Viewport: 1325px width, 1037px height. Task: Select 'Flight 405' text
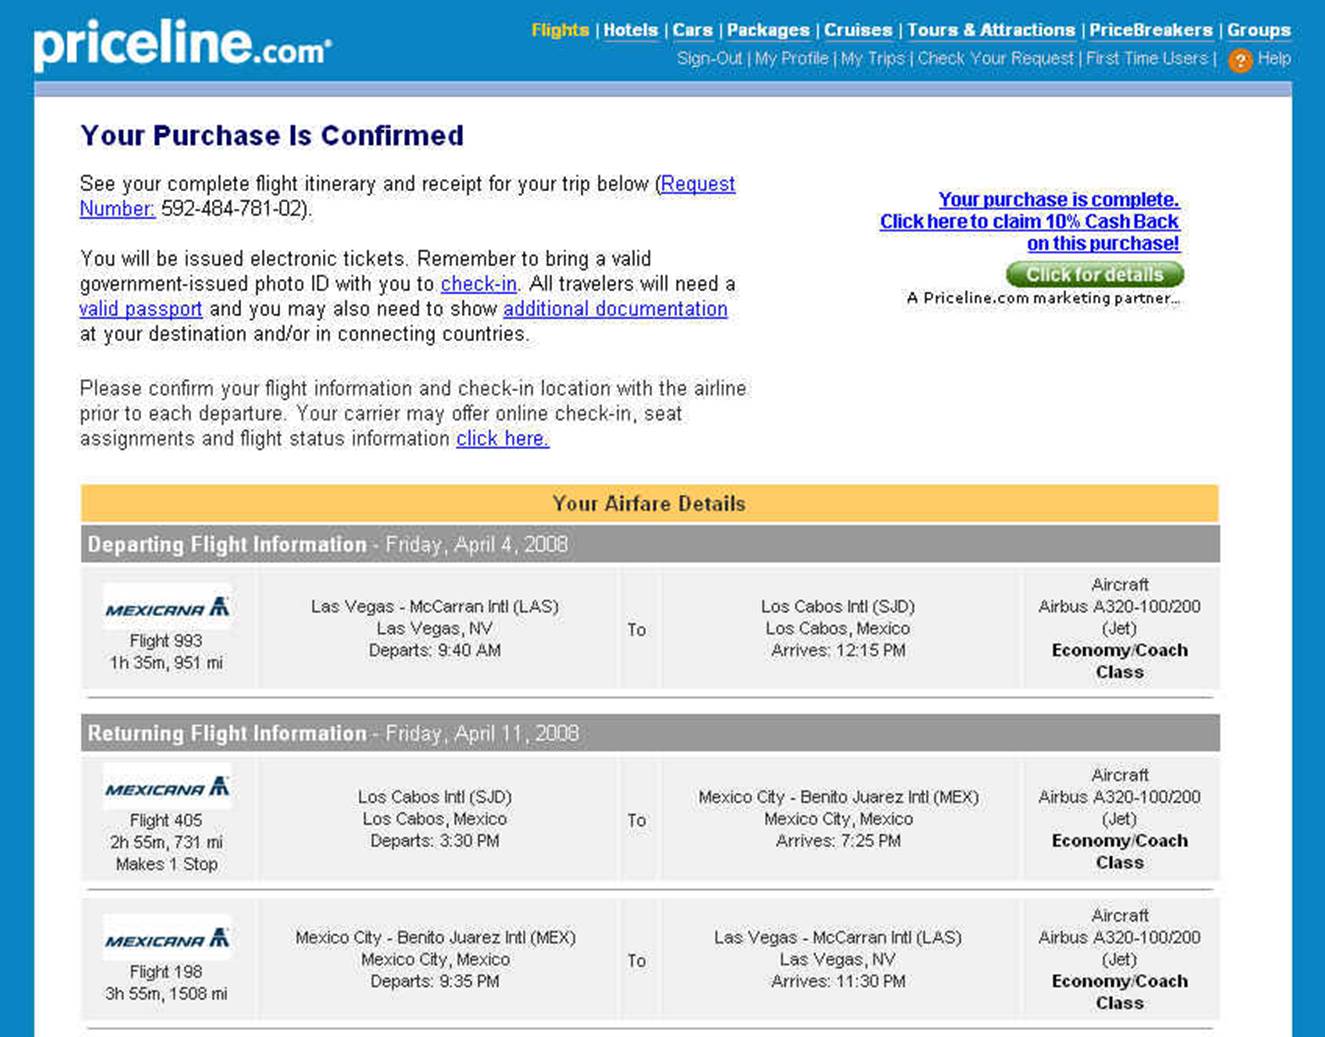tap(166, 820)
